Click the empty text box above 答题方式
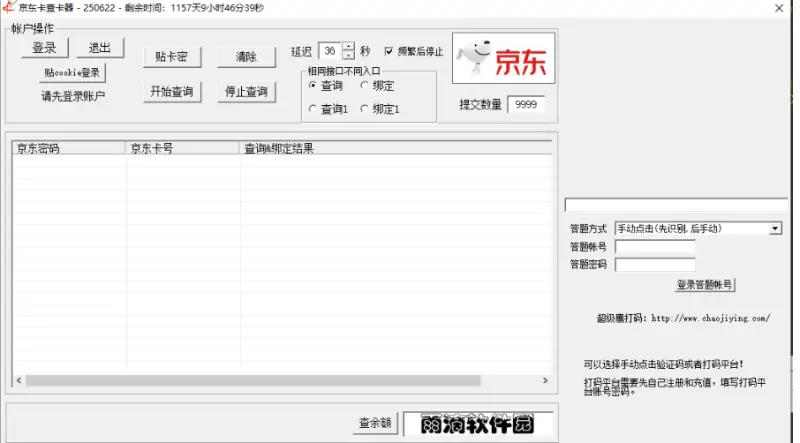The height and width of the screenshot is (443, 800). click(677, 205)
